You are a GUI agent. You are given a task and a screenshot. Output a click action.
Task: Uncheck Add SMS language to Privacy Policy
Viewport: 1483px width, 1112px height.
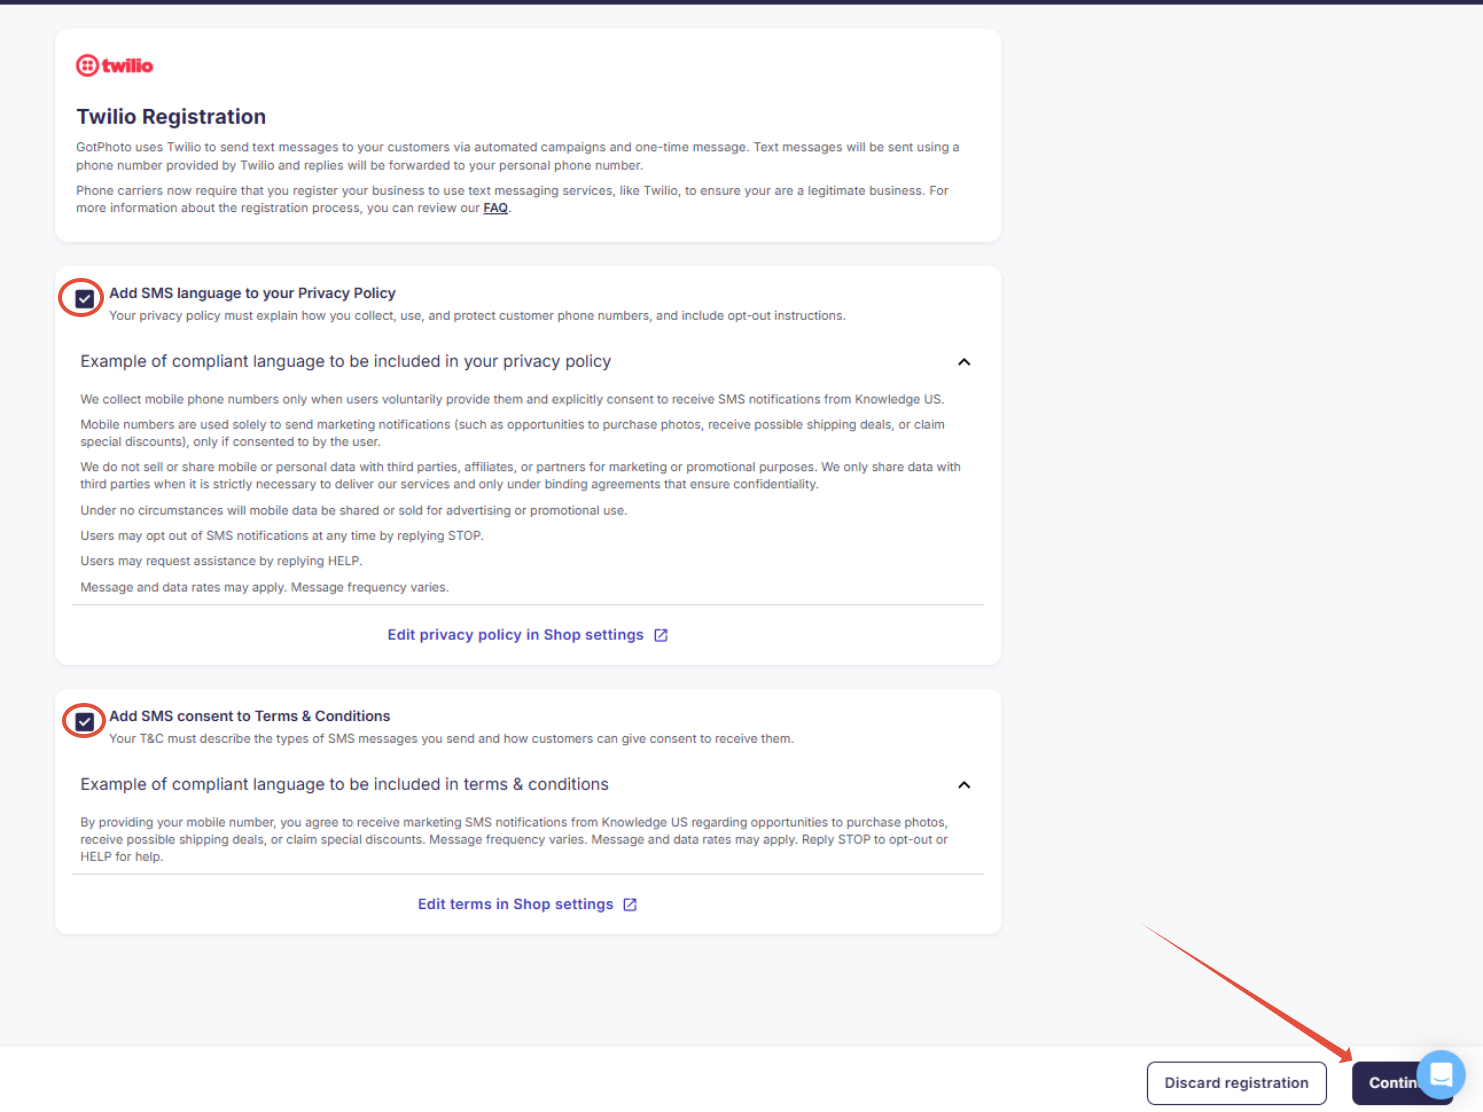point(85,298)
